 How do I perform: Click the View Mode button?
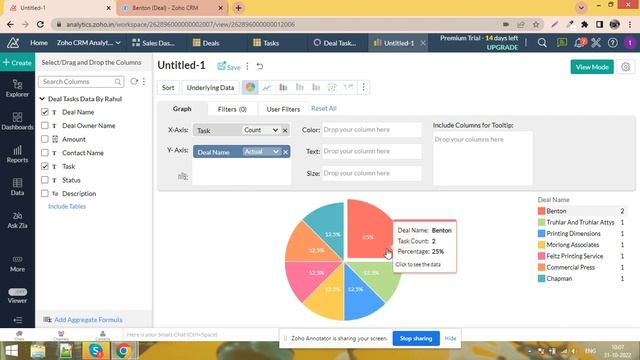[592, 67]
